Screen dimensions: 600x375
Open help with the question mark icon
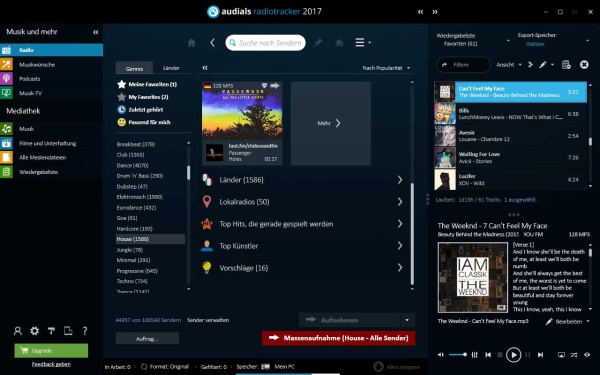(85, 331)
